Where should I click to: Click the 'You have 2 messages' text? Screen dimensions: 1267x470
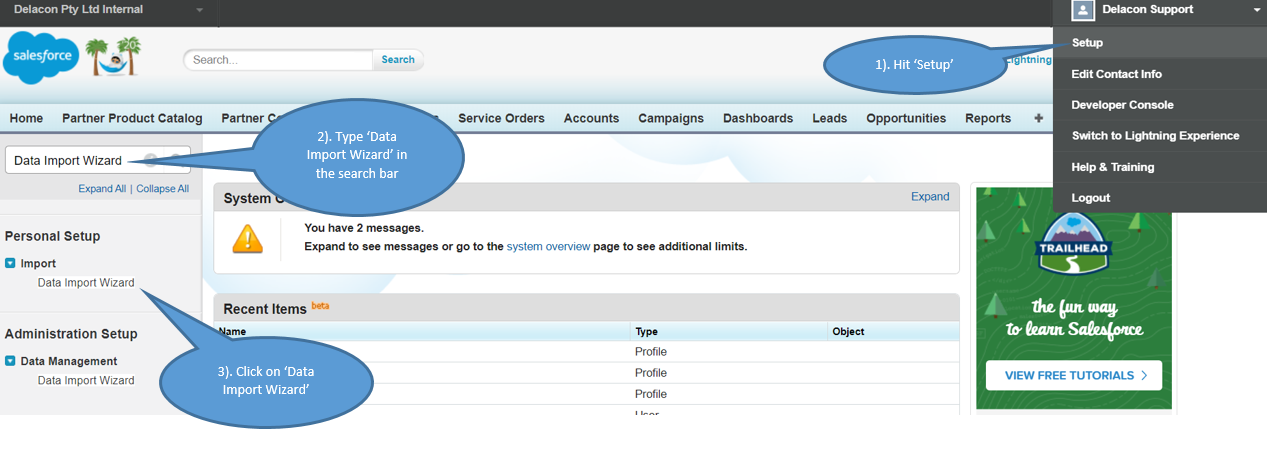[364, 228]
